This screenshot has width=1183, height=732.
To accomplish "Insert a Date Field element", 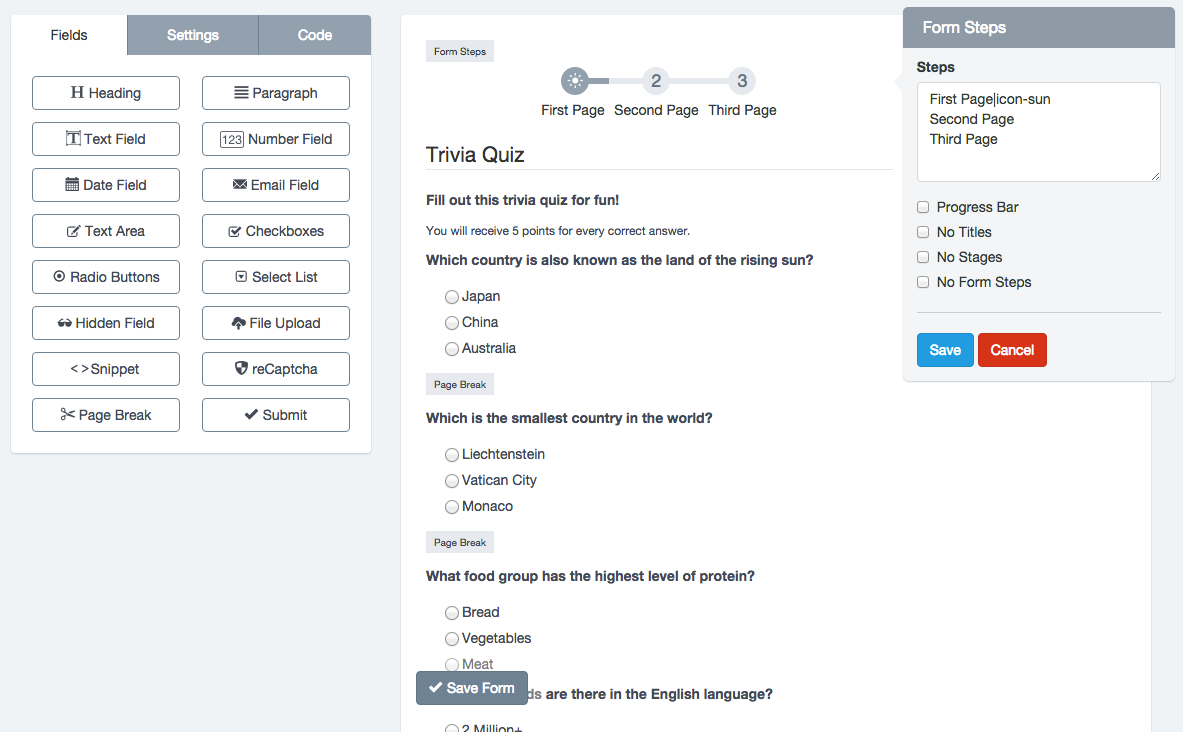I will pyautogui.click(x=106, y=185).
